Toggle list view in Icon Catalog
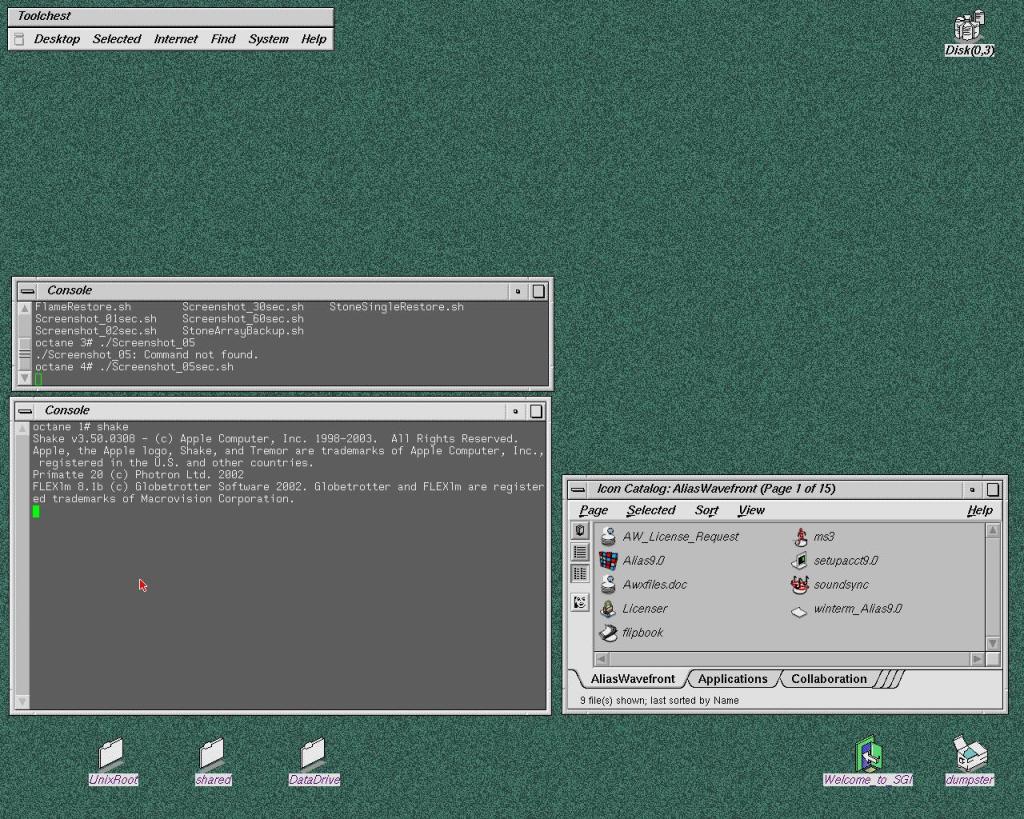The image size is (1024, 819). (580, 552)
